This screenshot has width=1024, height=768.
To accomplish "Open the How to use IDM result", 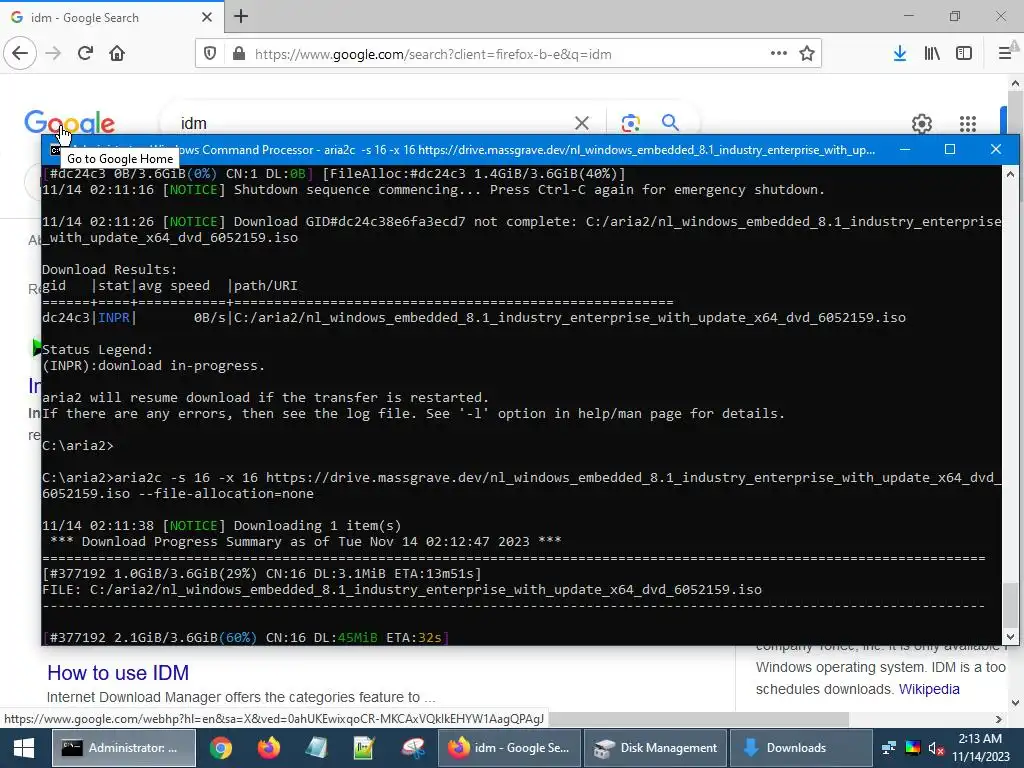I will pos(118,673).
